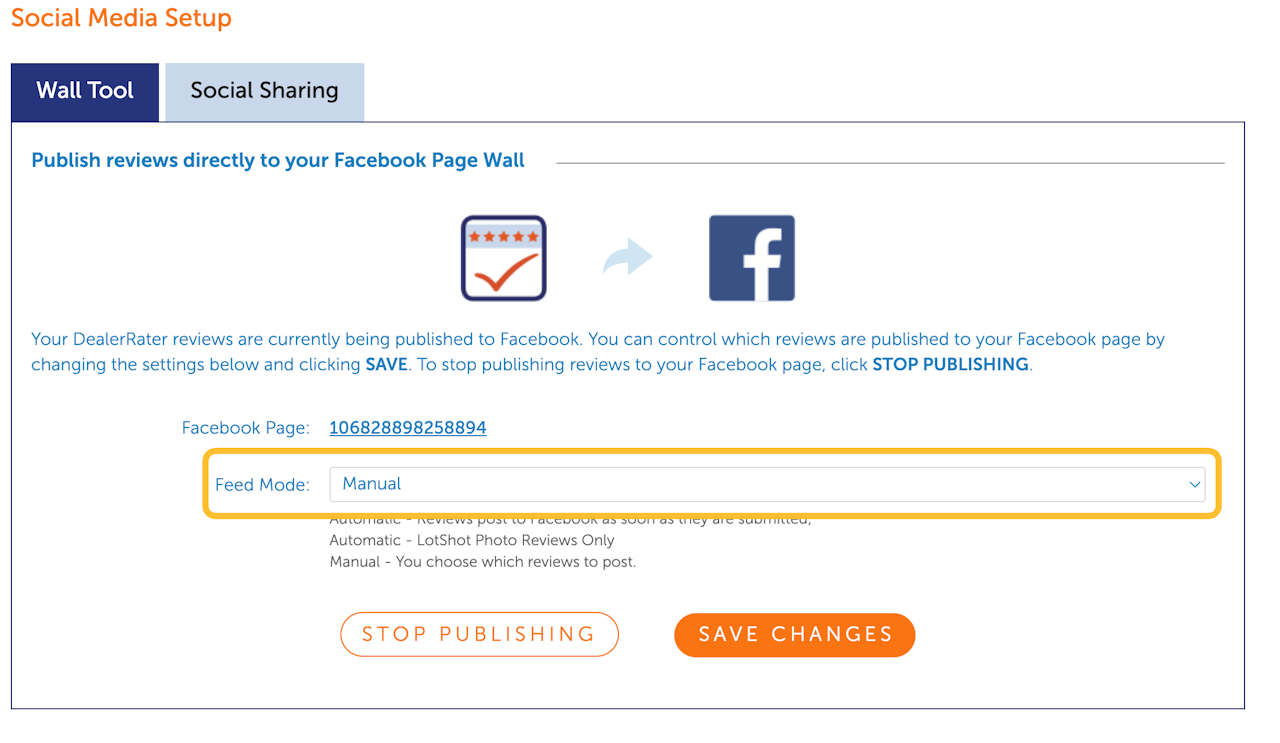The width and height of the screenshot is (1280, 743).
Task: Click the Automatic LotShot Photo Reviews Only text
Action: point(472,540)
